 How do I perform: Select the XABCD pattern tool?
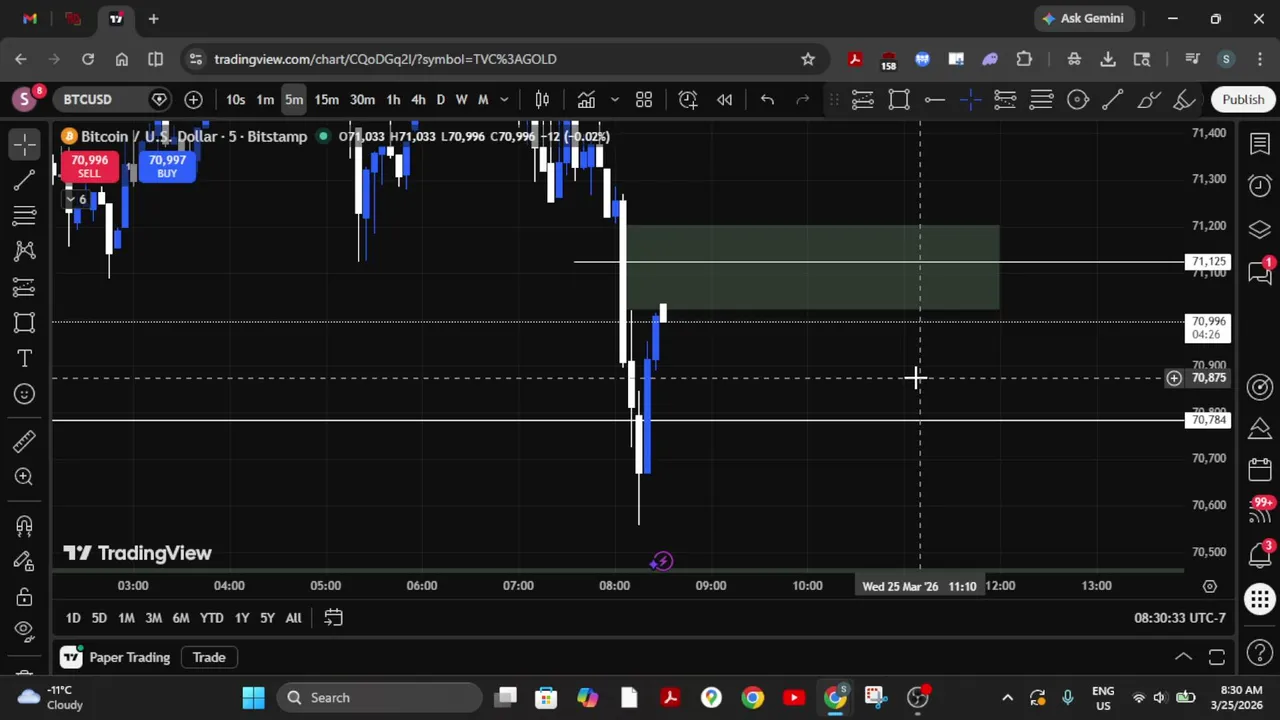pyautogui.click(x=25, y=251)
